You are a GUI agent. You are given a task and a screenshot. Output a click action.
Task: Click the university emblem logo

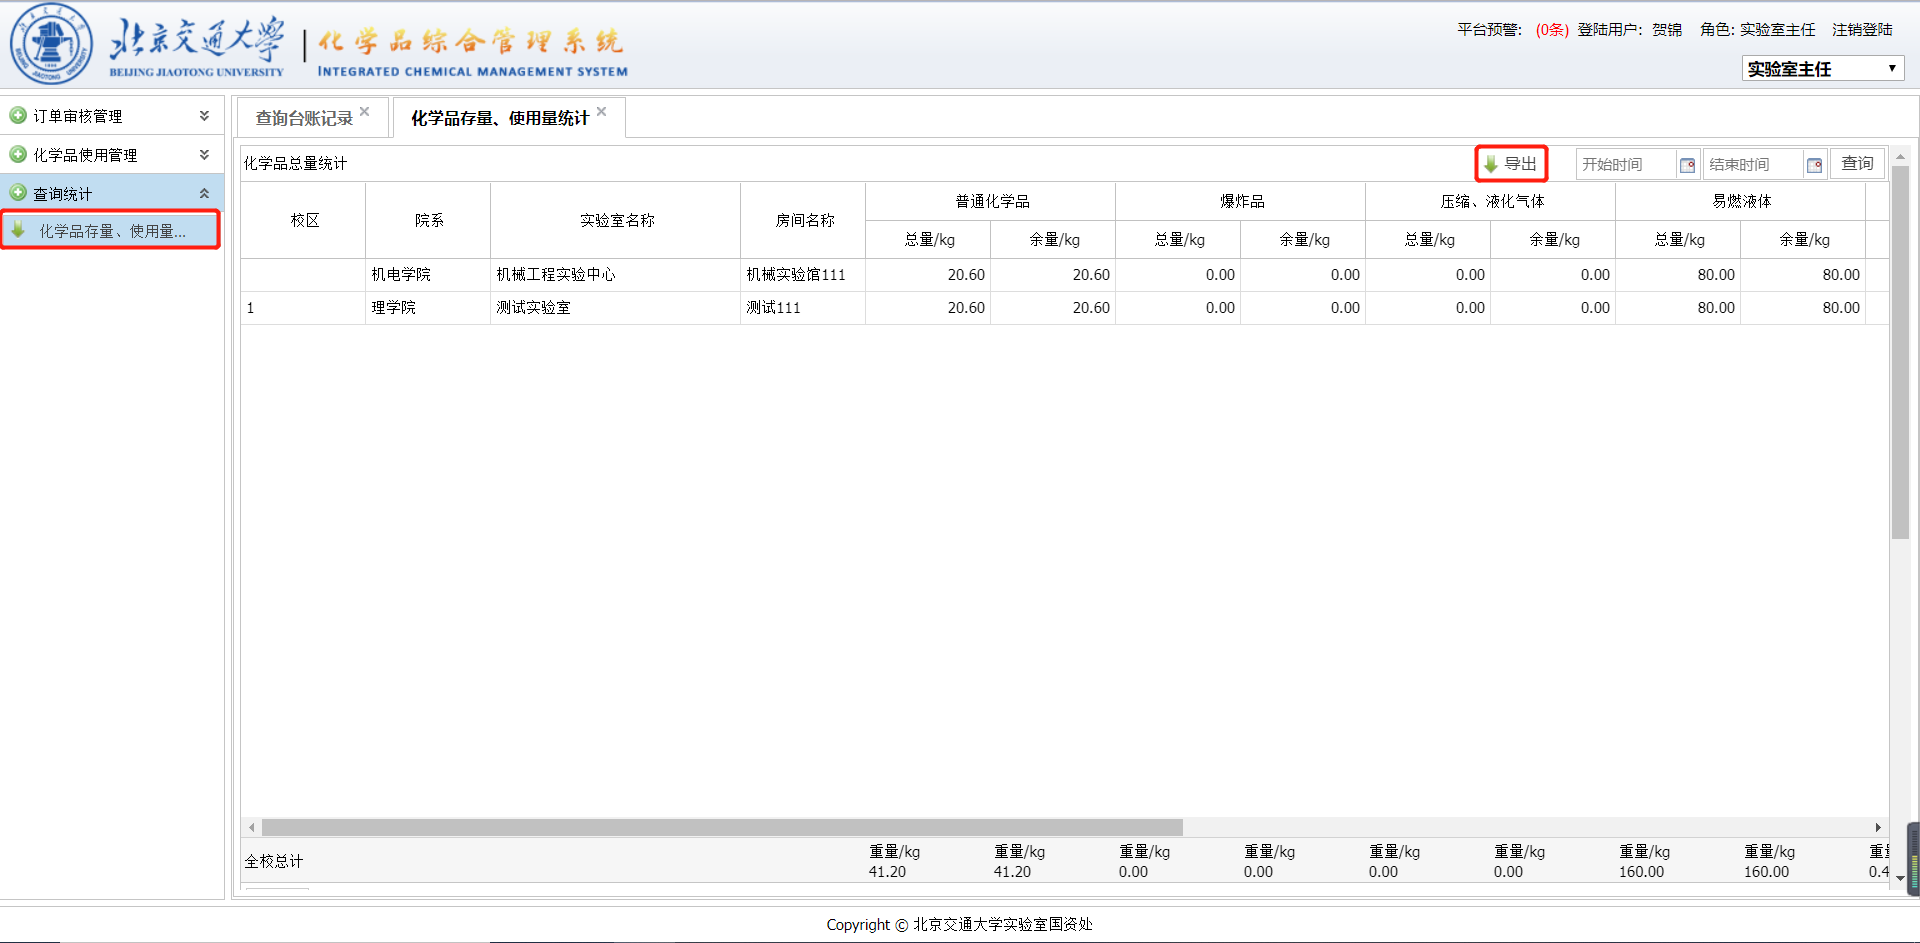coord(51,45)
